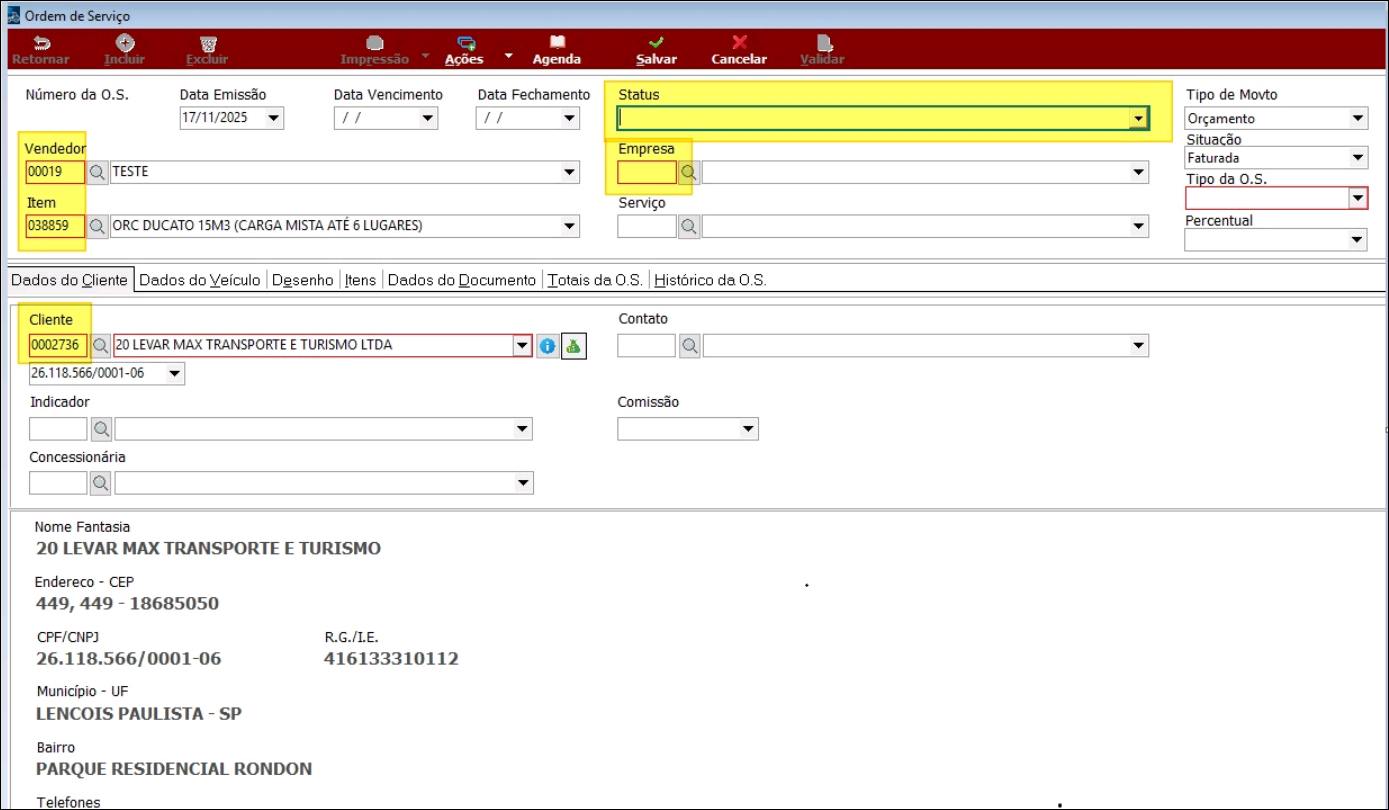
Task: Click the magnifier search icon beside Vendedor code
Action: coord(98,172)
